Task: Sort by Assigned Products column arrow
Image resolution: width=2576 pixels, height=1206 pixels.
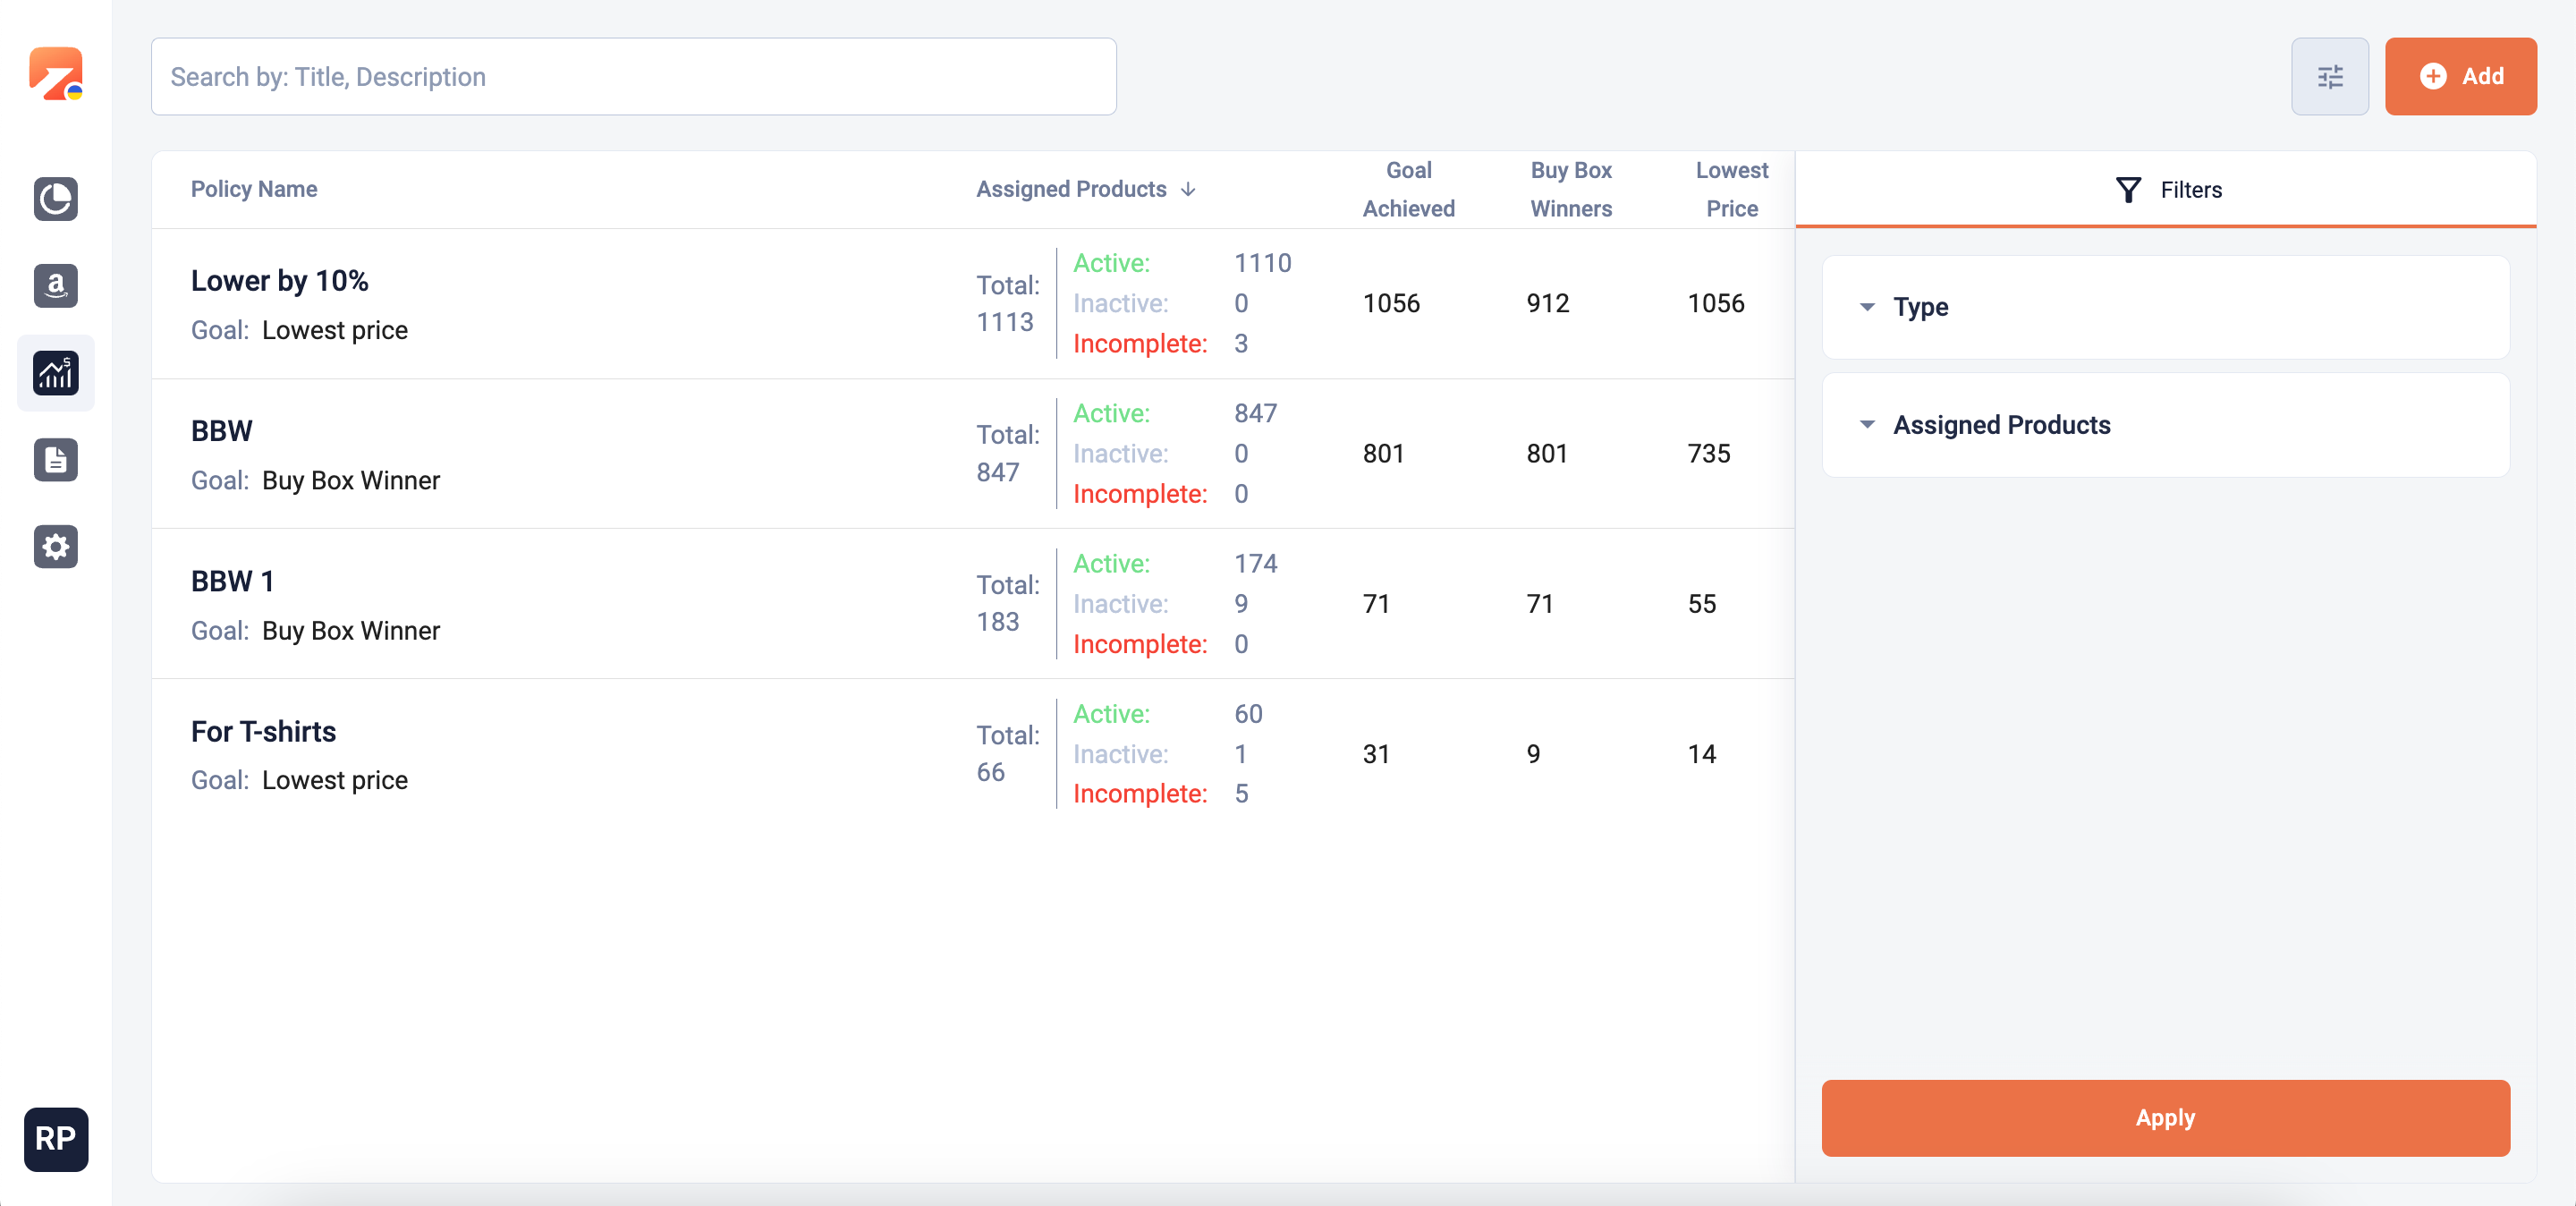Action: (x=1188, y=190)
